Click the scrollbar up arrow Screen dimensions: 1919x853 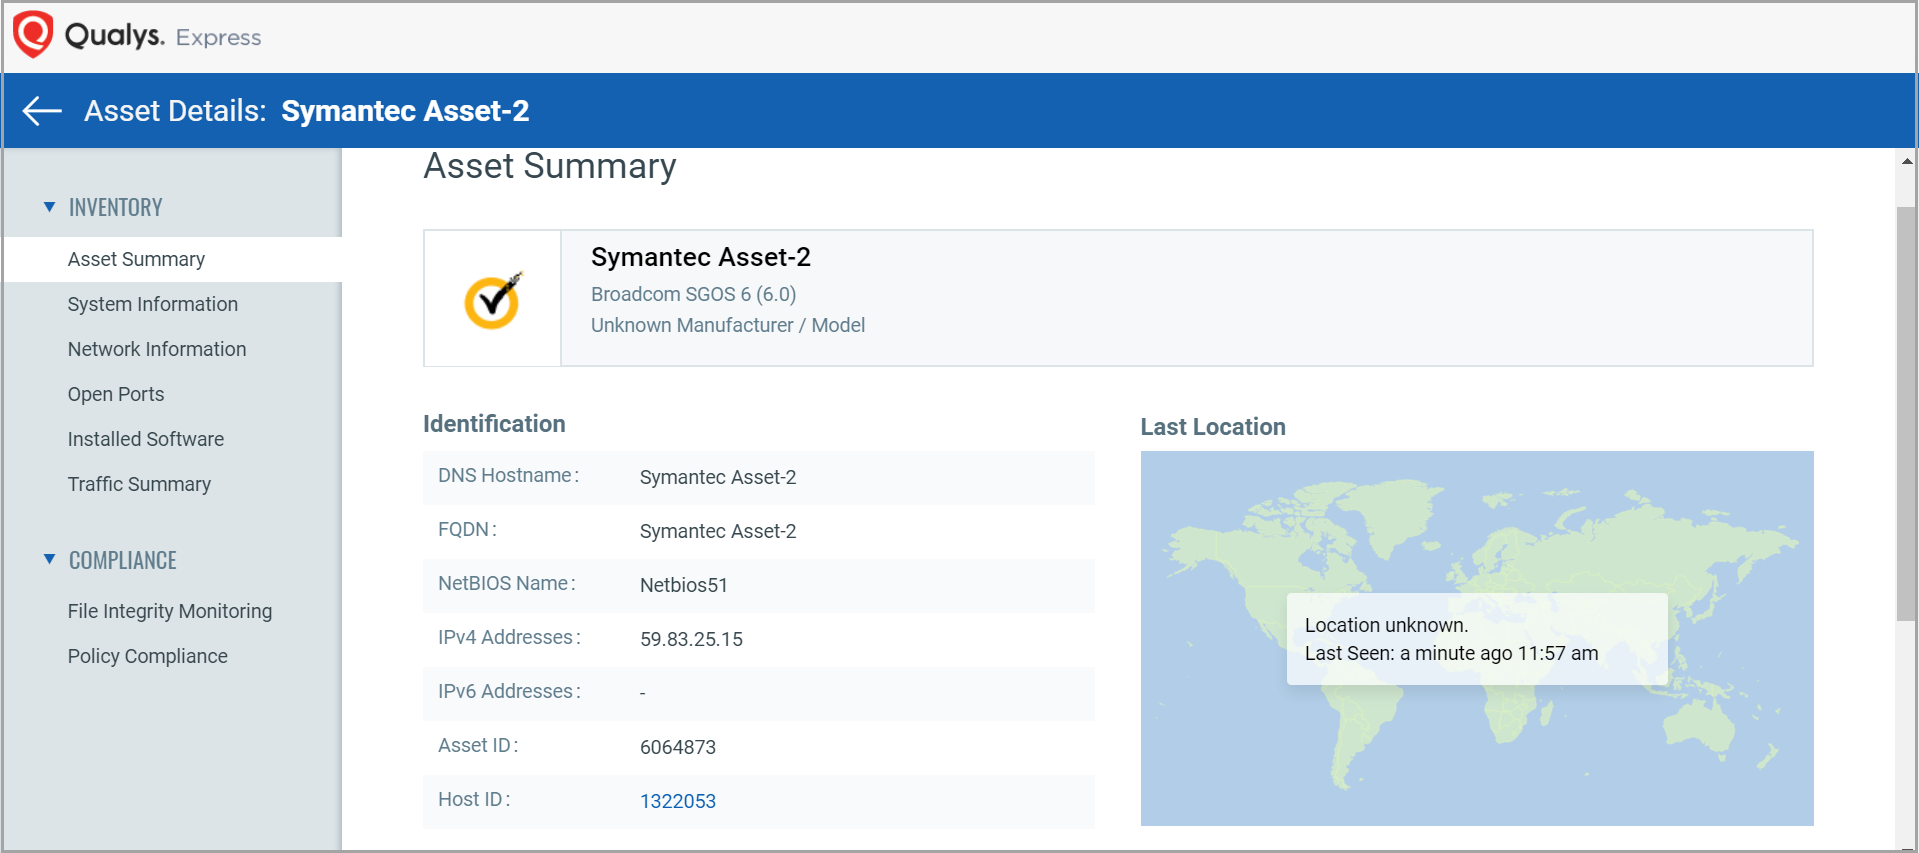(x=1907, y=161)
